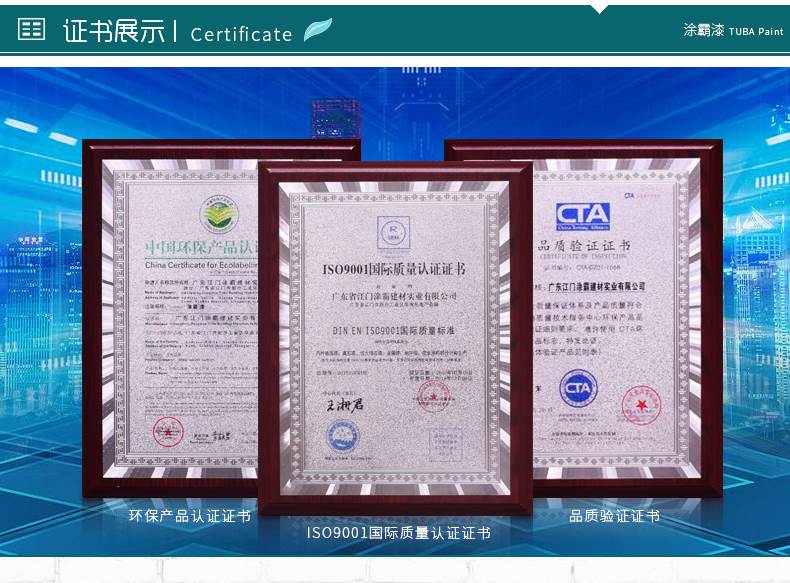Open the ecolabel certificate plaque on the left

(x=170, y=318)
